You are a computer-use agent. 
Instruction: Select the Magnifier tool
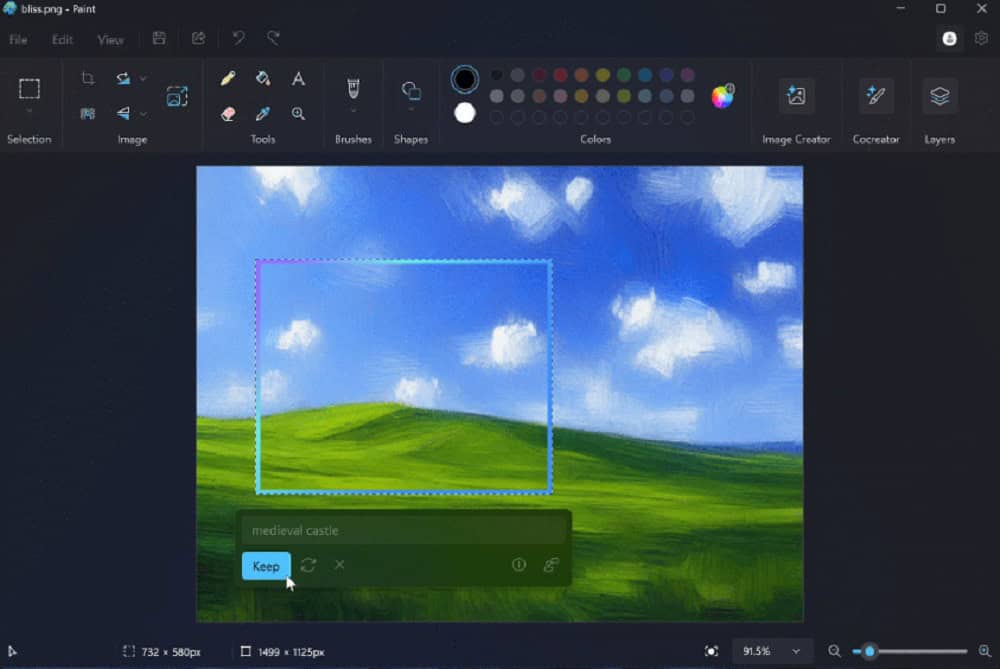click(299, 114)
